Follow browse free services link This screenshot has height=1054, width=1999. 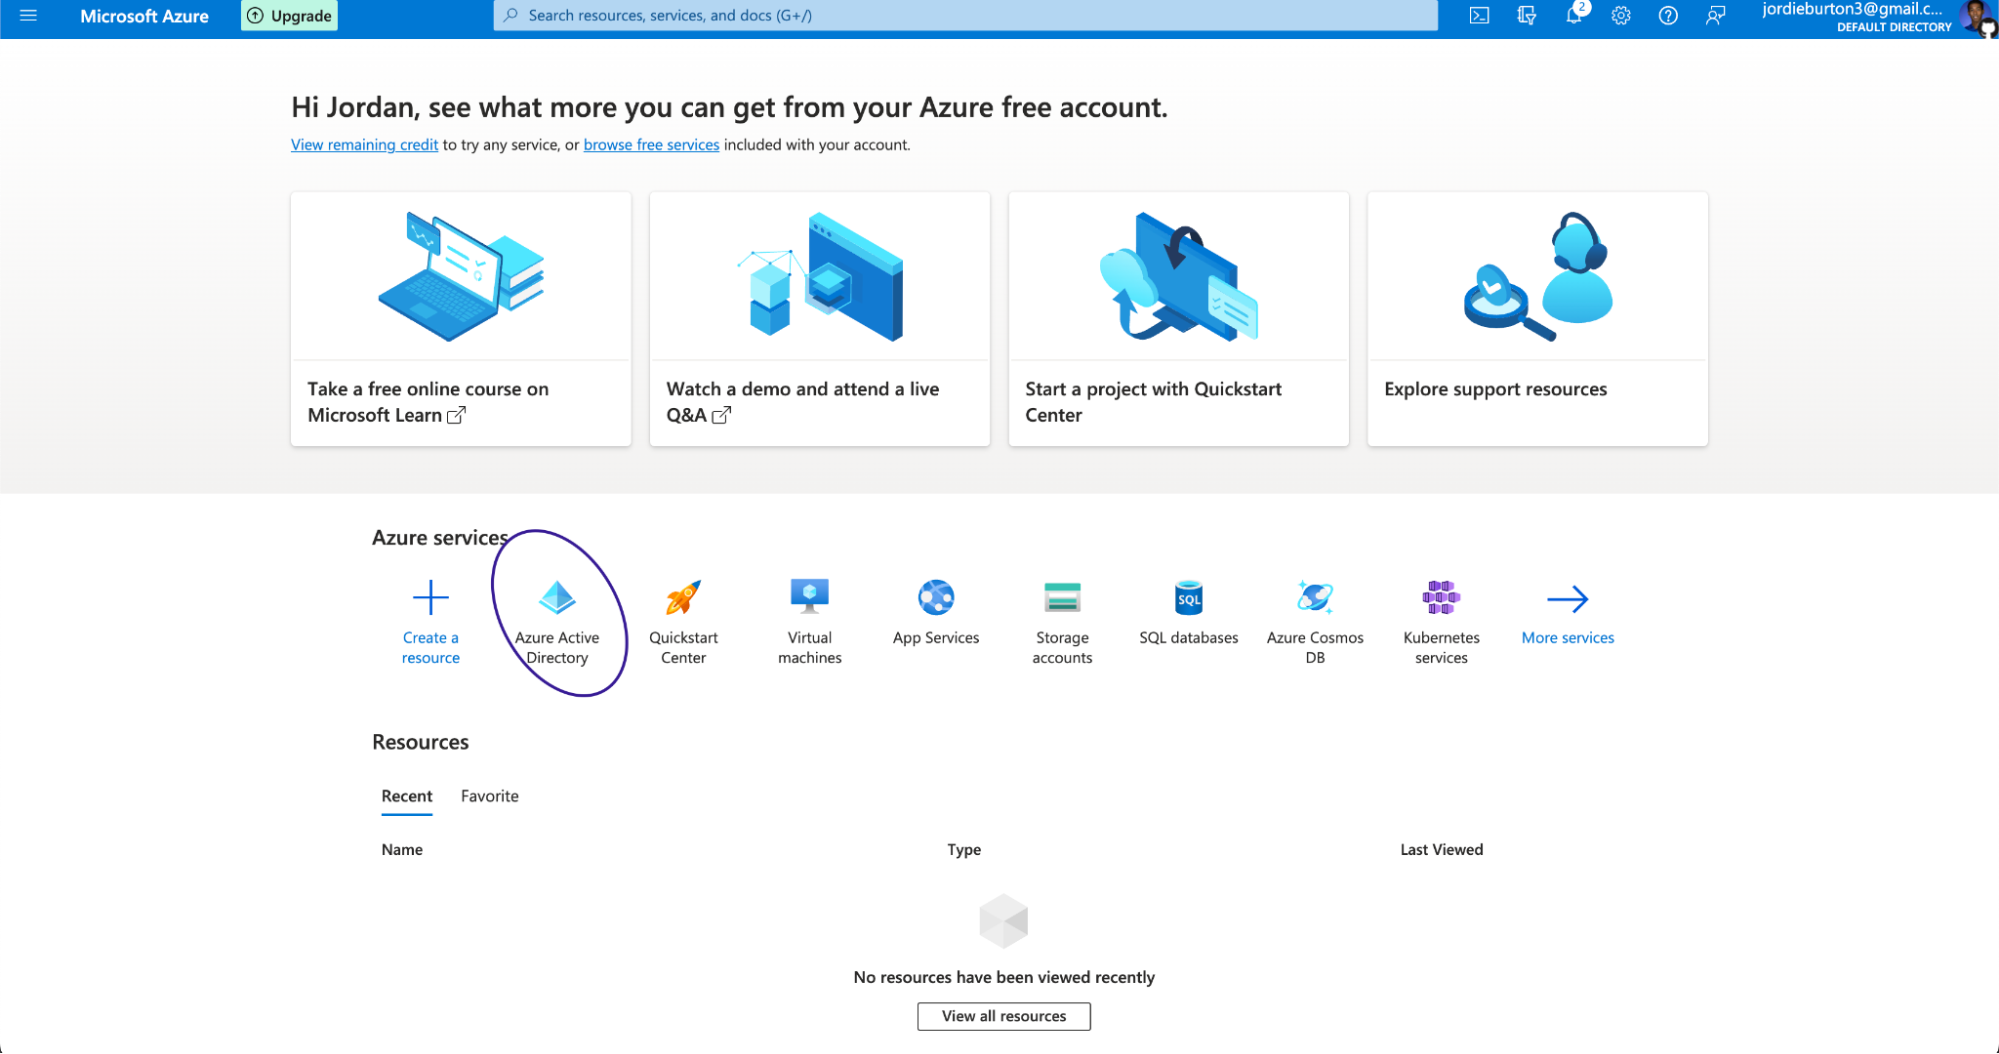[651, 145]
